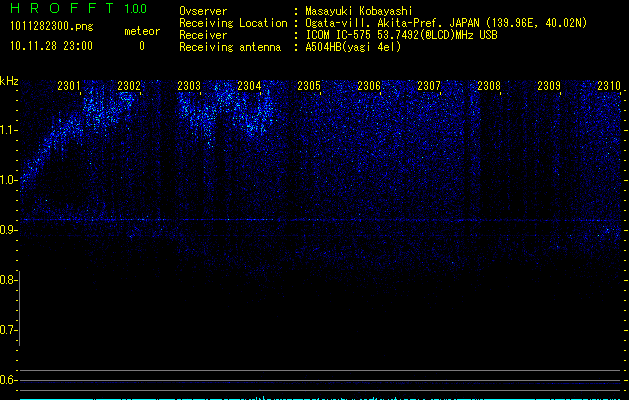This screenshot has height=400, width=629.
Task: Click the 2308 time marker
Action: click(489, 85)
